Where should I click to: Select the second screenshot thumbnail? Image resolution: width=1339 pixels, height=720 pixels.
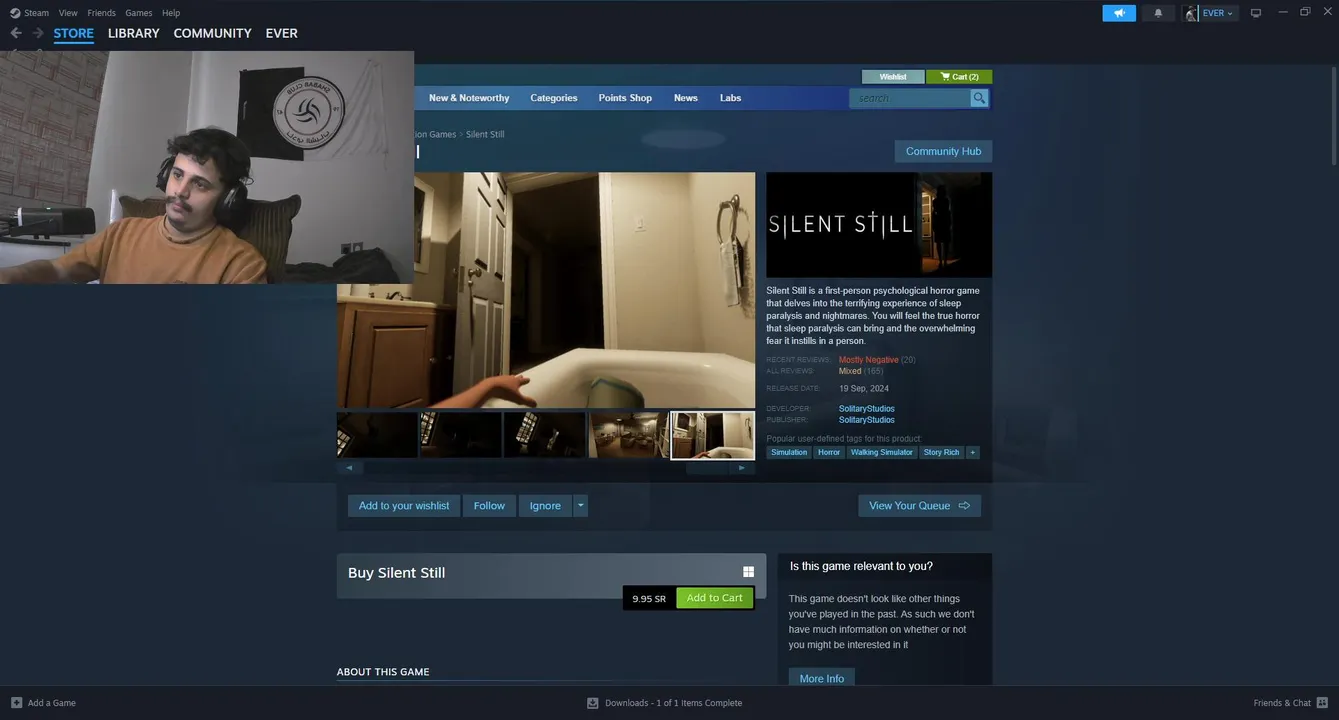tap(461, 435)
